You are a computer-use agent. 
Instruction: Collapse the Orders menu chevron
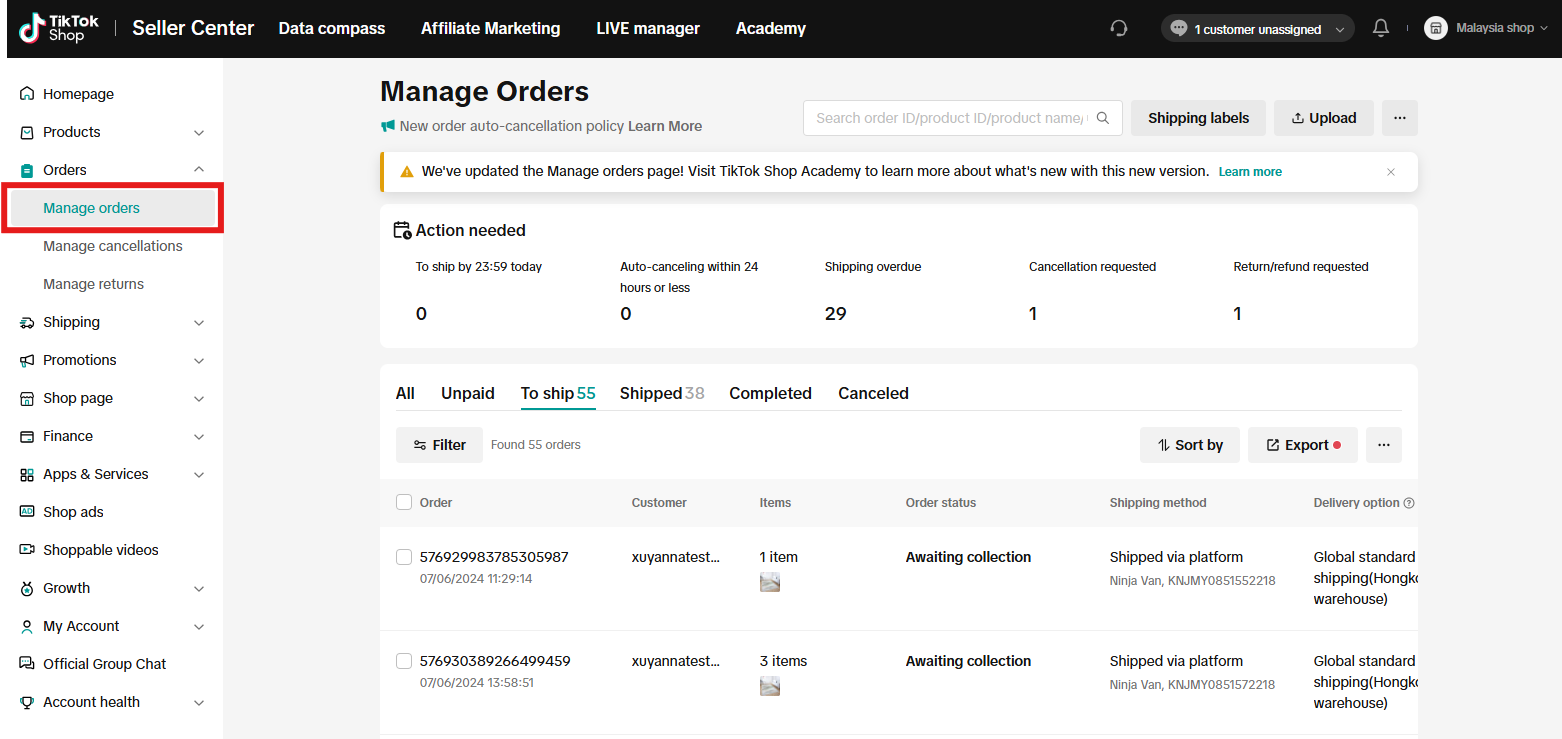[199, 170]
